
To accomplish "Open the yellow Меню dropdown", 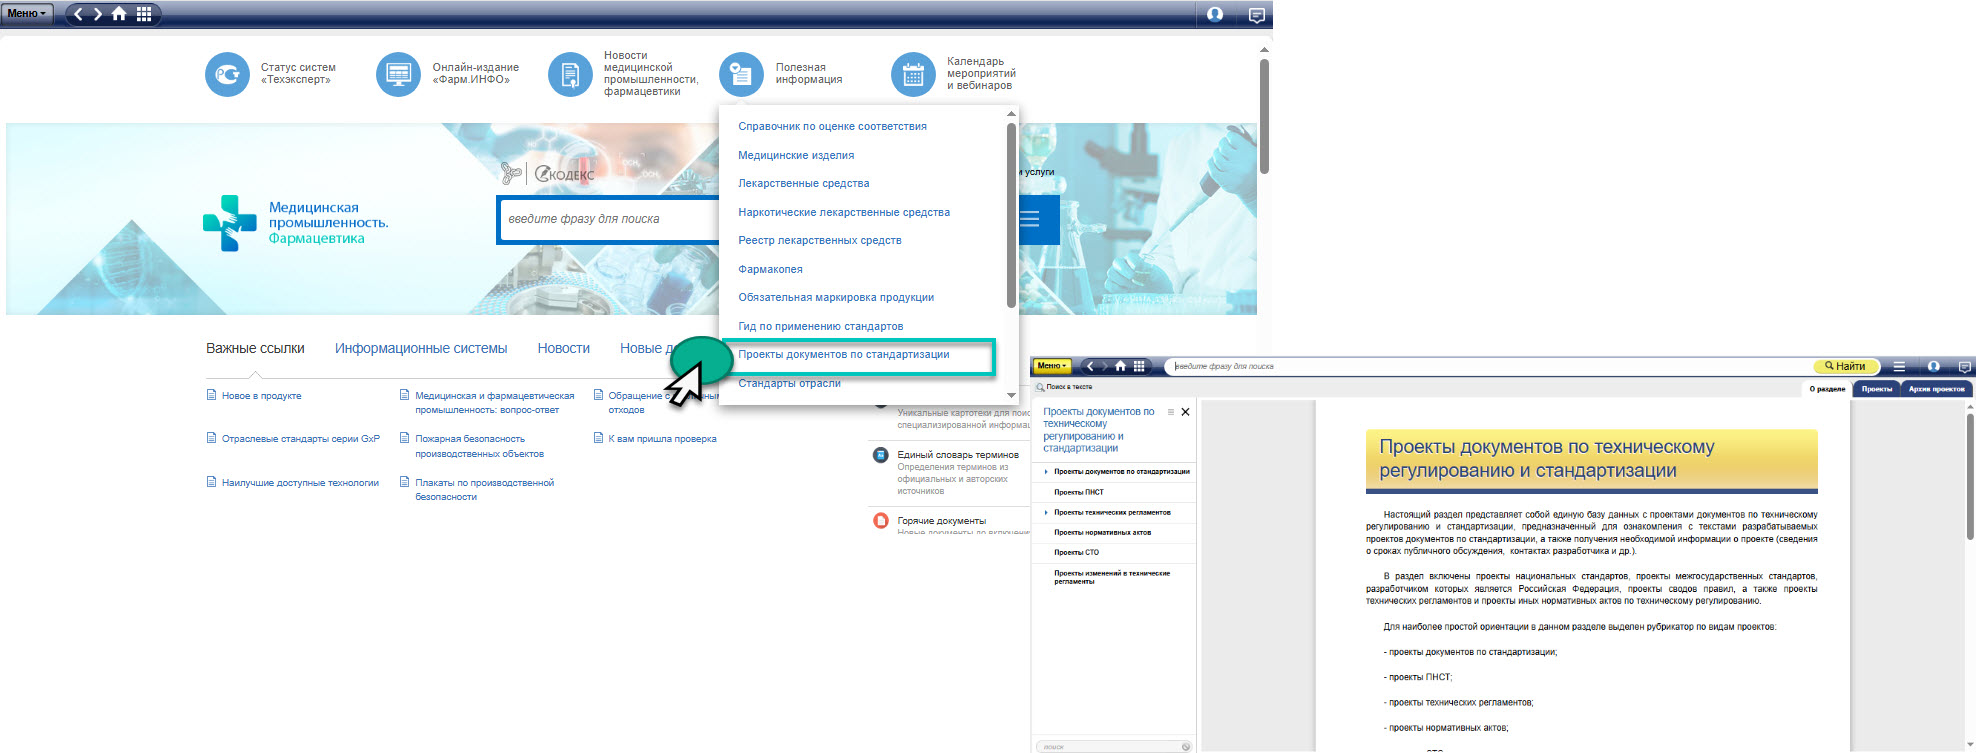I will point(1051,366).
